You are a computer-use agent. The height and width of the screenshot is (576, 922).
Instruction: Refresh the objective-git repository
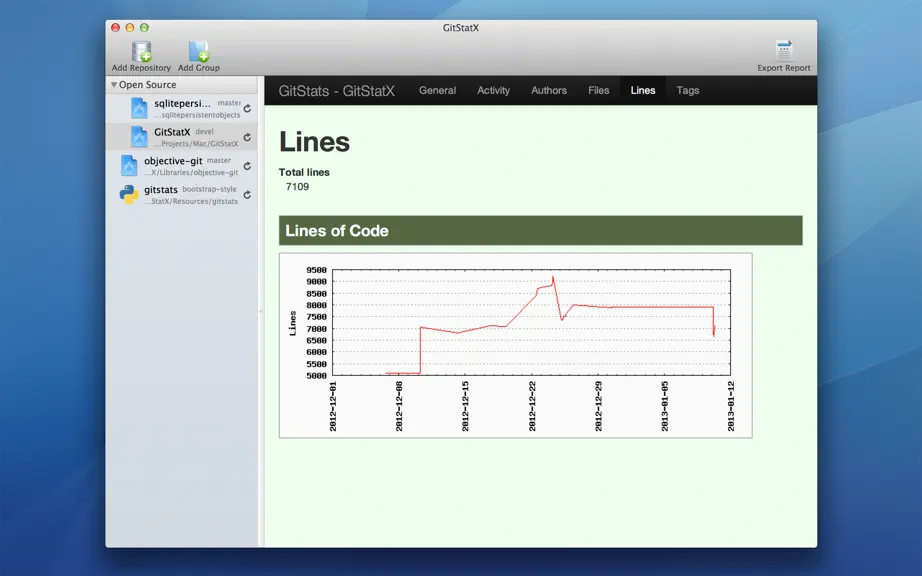(248, 166)
